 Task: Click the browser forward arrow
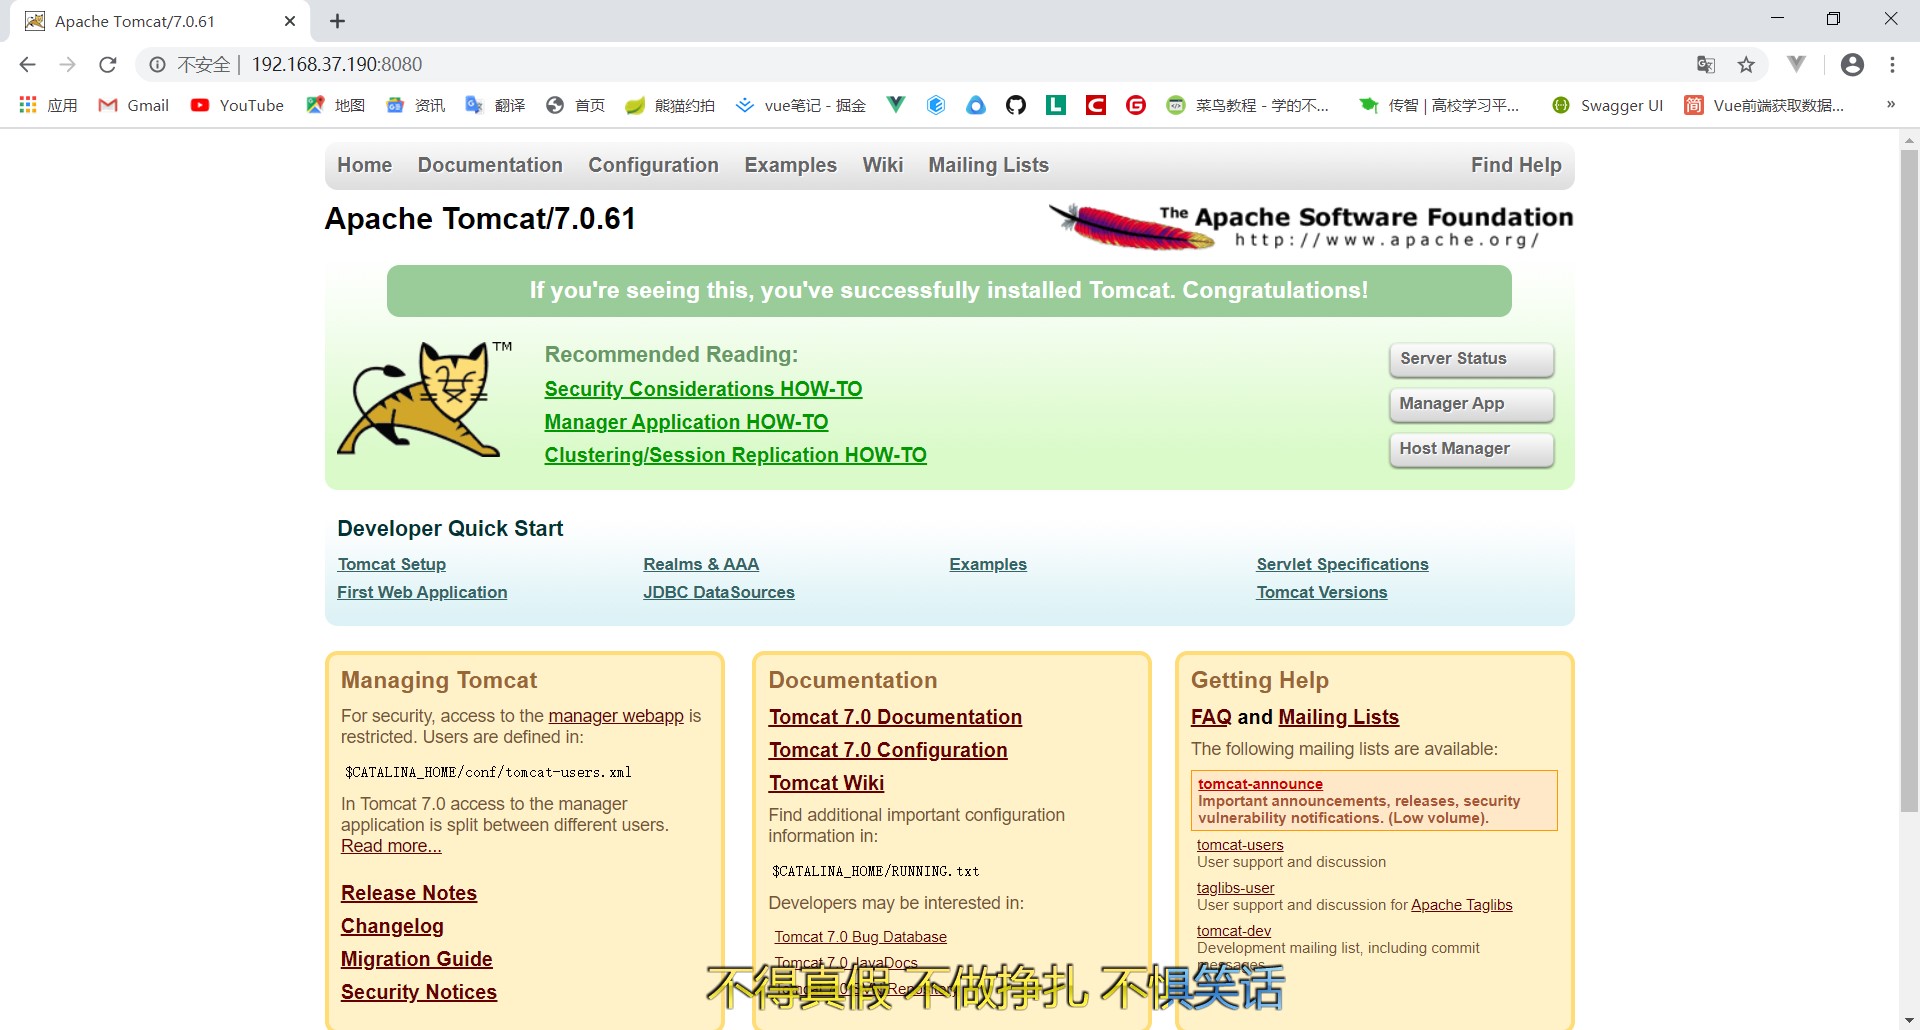click(x=67, y=65)
